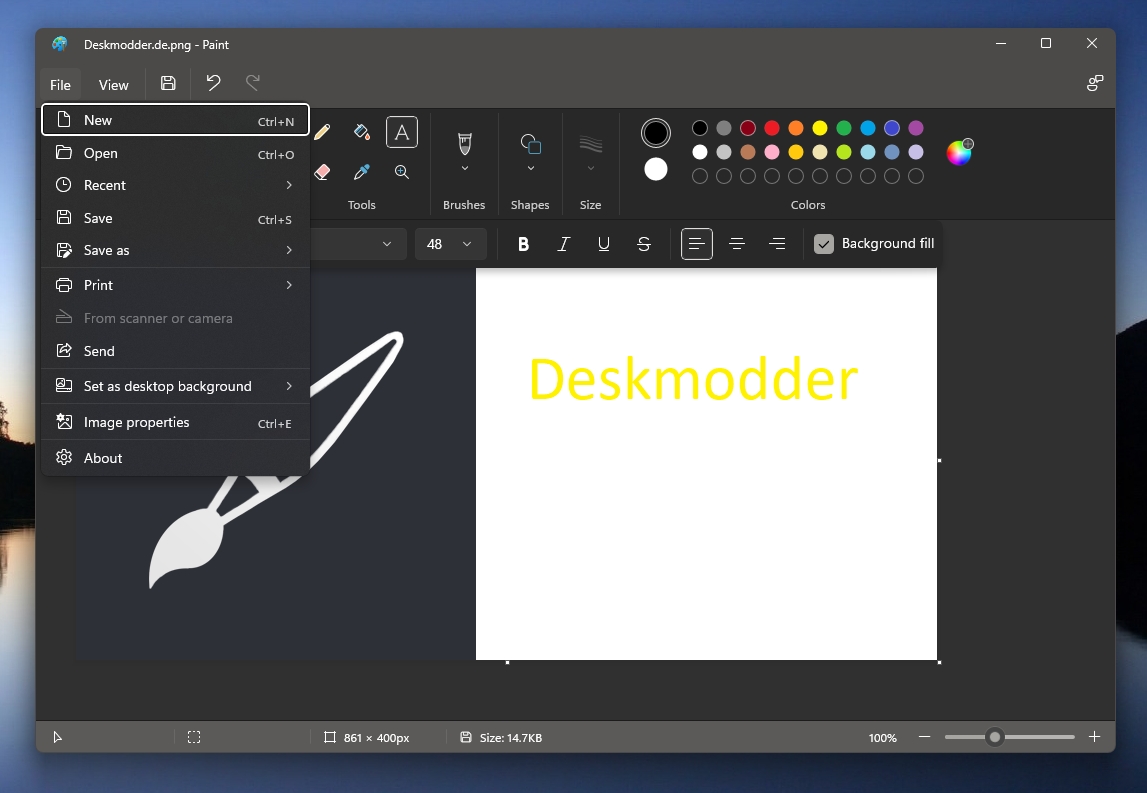Image resolution: width=1147 pixels, height=793 pixels.
Task: Select the Color picker eyedropper tool
Action: coord(361,172)
